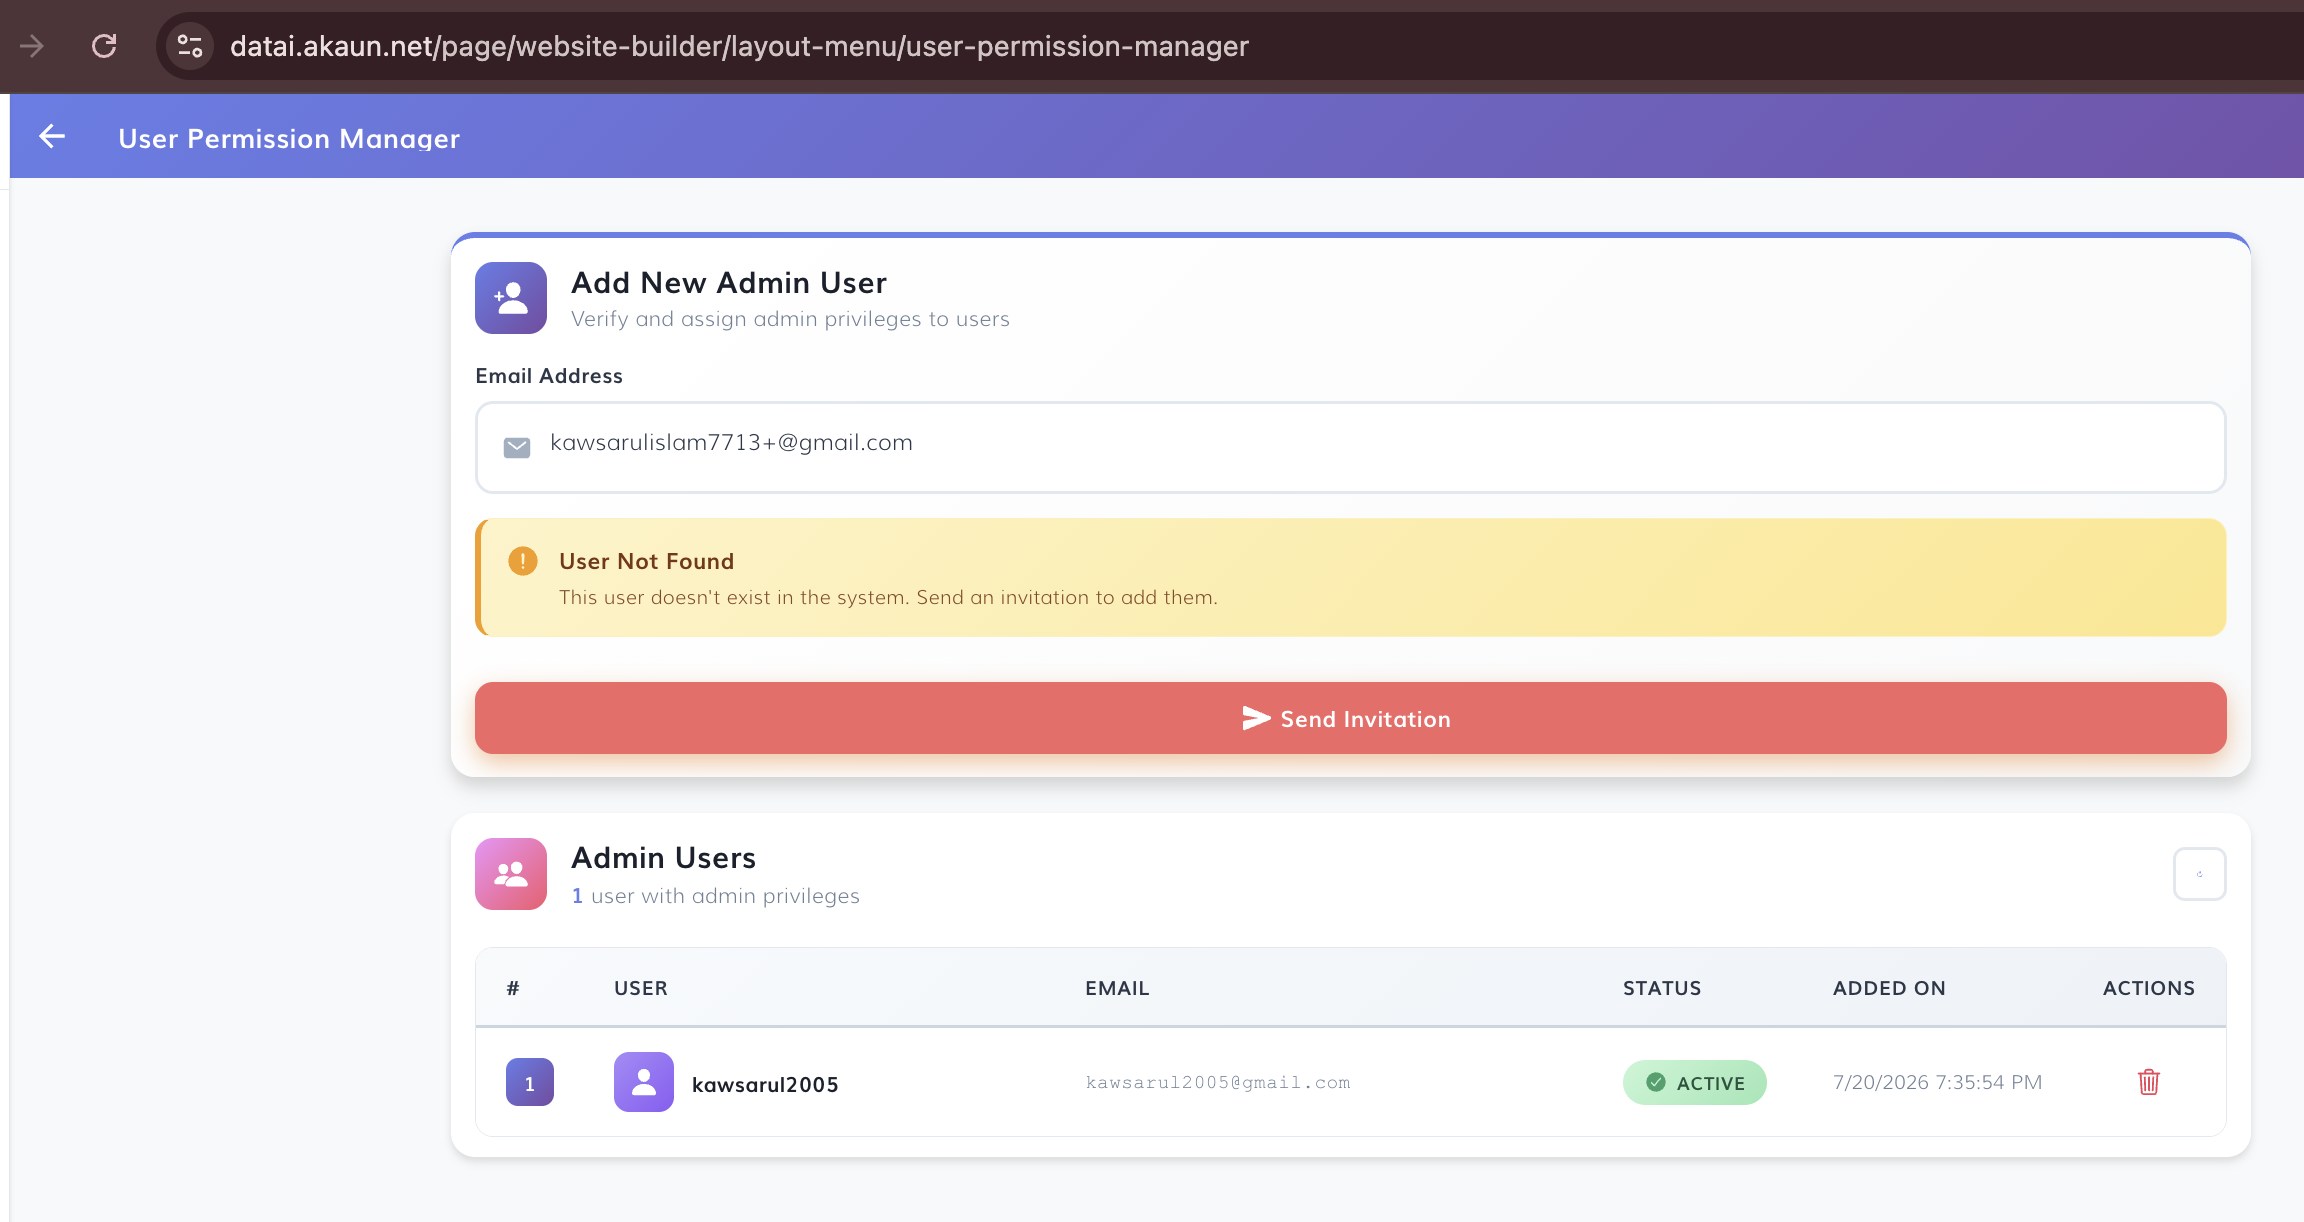
Task: Delete admin user kawsarul2005
Action: [x=2149, y=1082]
